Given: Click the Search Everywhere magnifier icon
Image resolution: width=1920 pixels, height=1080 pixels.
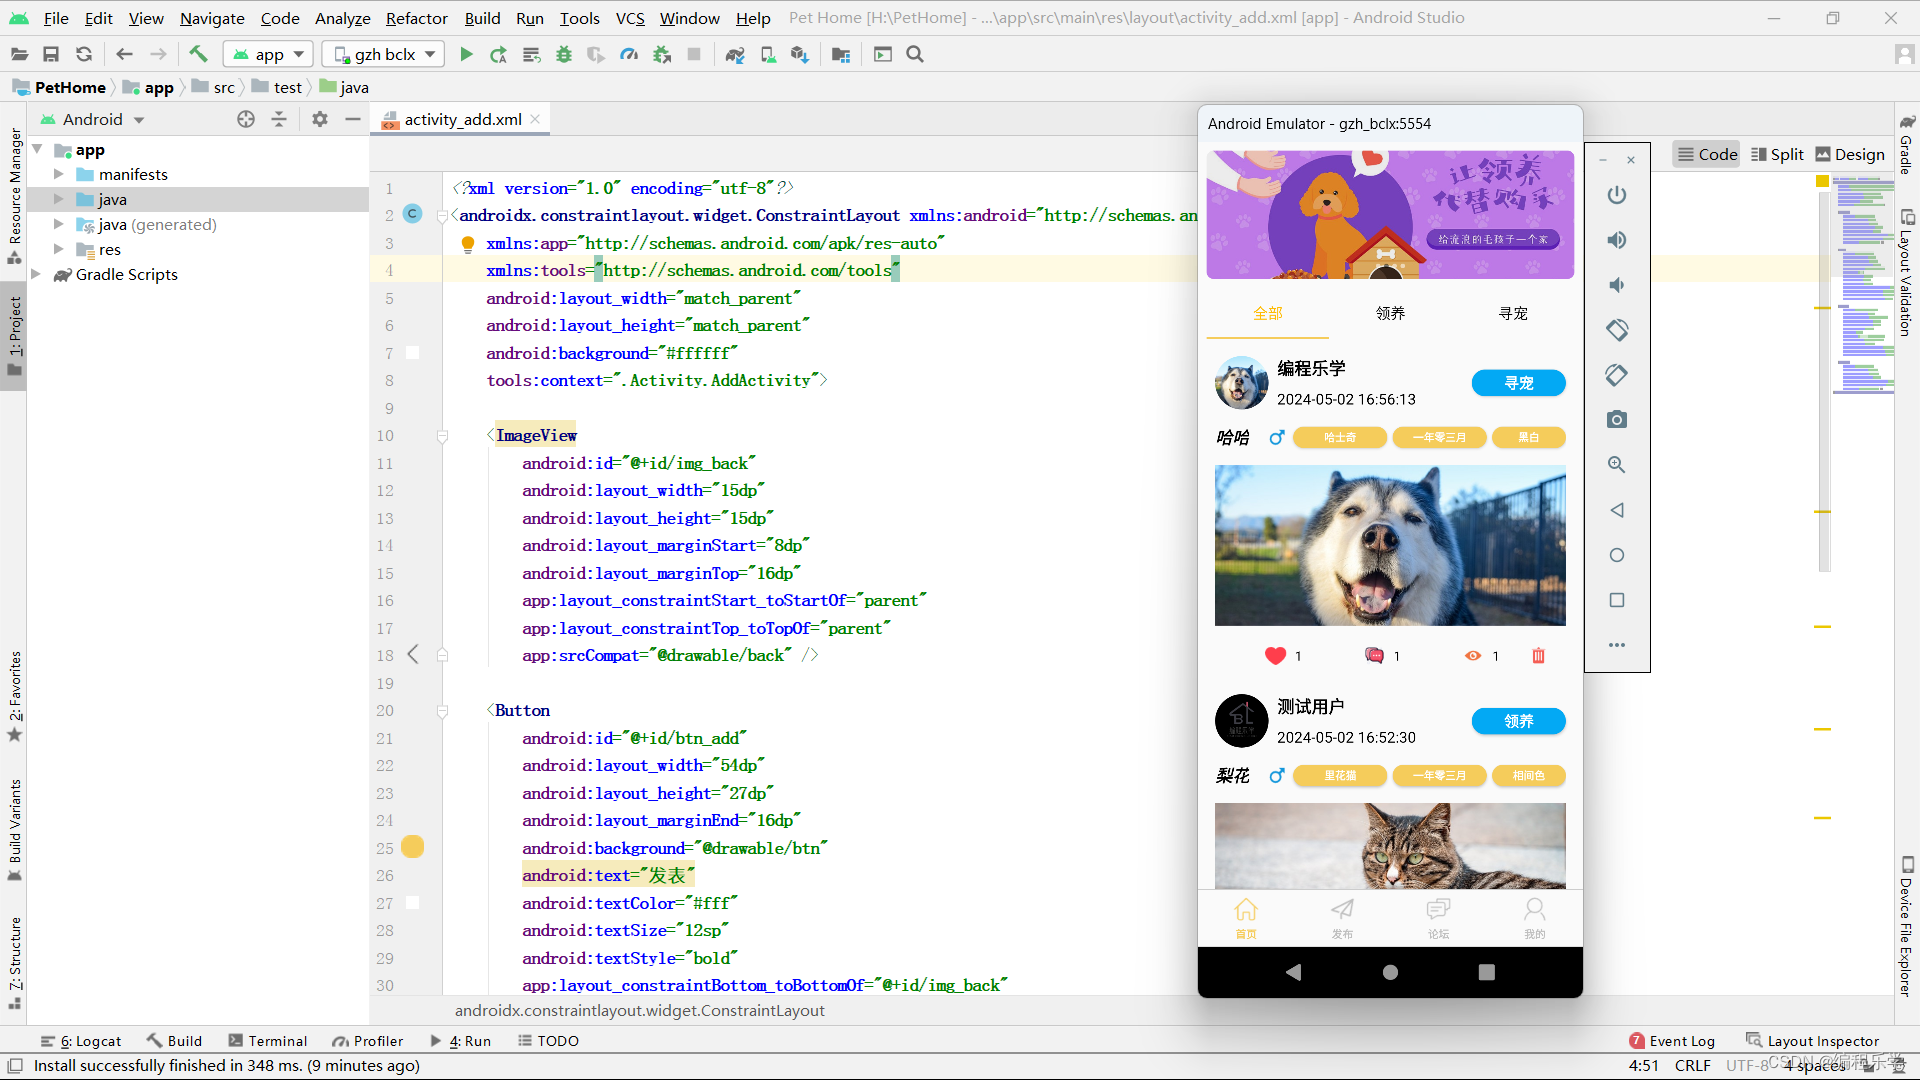Looking at the screenshot, I should point(915,55).
